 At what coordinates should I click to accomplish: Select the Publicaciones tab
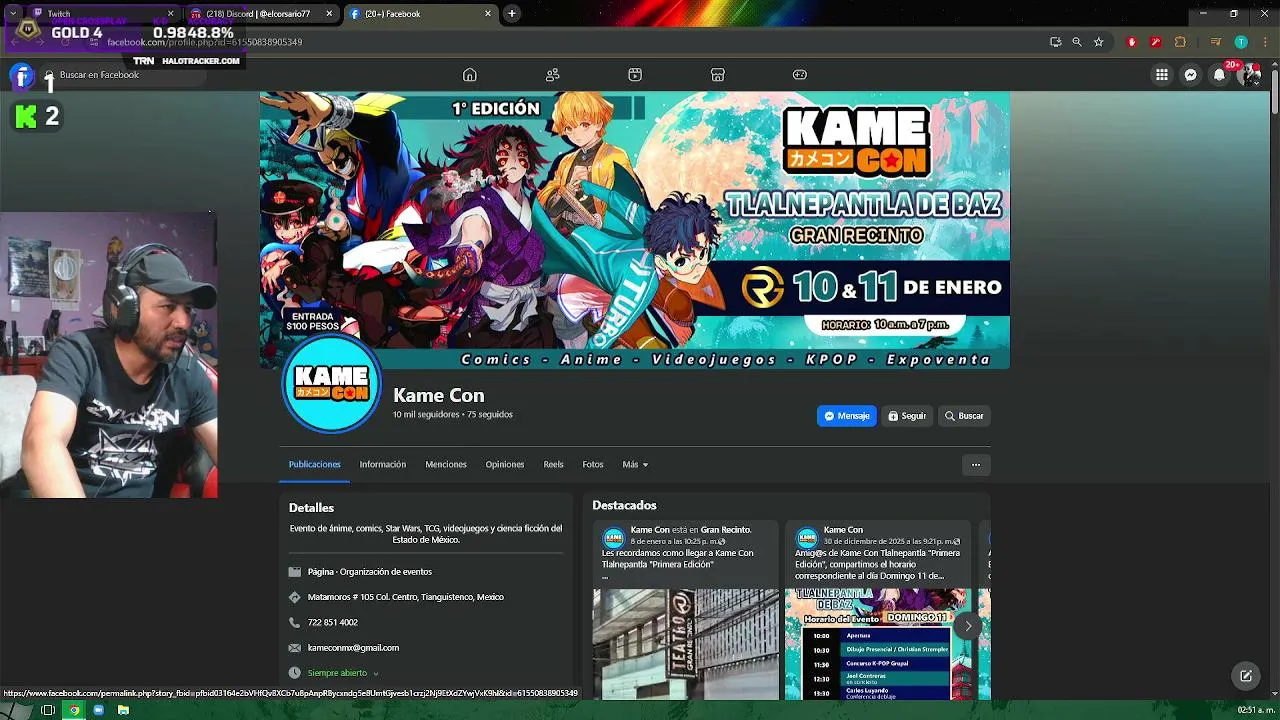(314, 464)
